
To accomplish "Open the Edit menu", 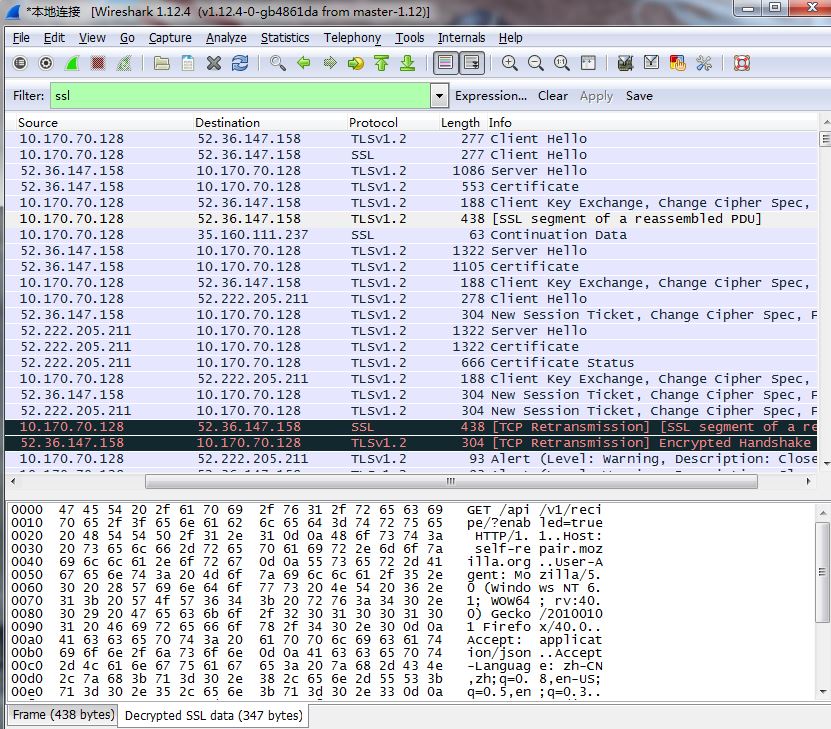I will pyautogui.click(x=54, y=38).
